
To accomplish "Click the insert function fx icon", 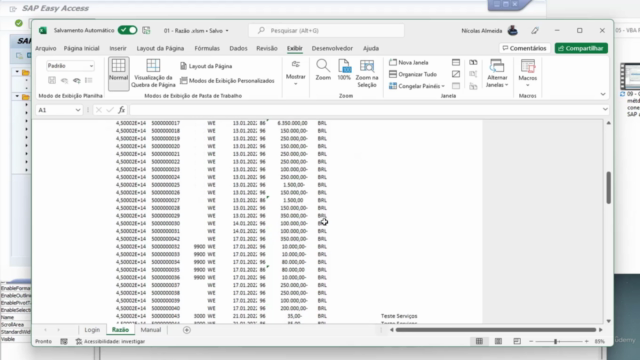I will pyautogui.click(x=122, y=110).
